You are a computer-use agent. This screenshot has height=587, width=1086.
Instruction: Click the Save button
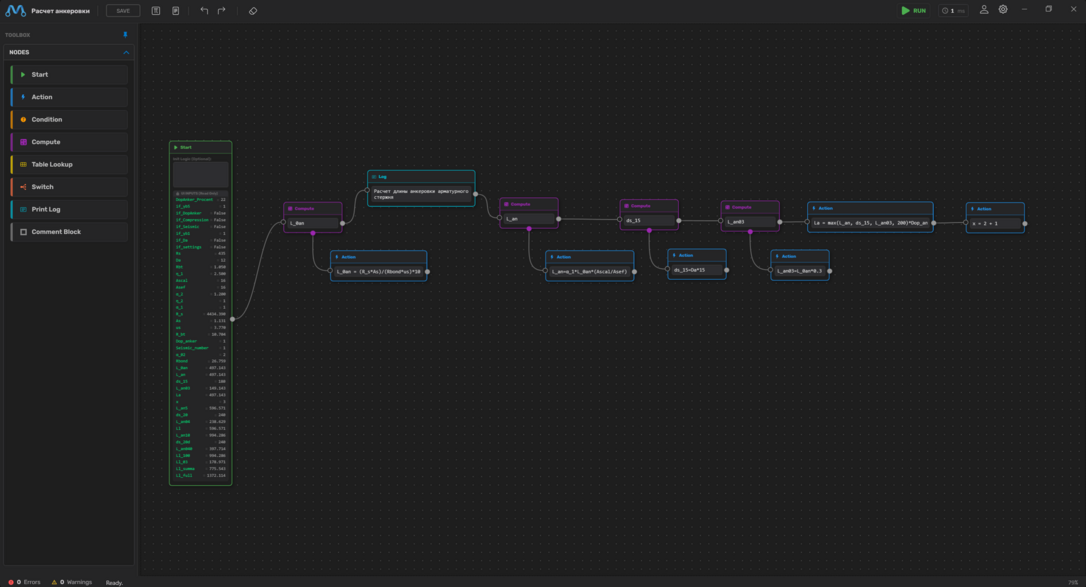point(123,11)
